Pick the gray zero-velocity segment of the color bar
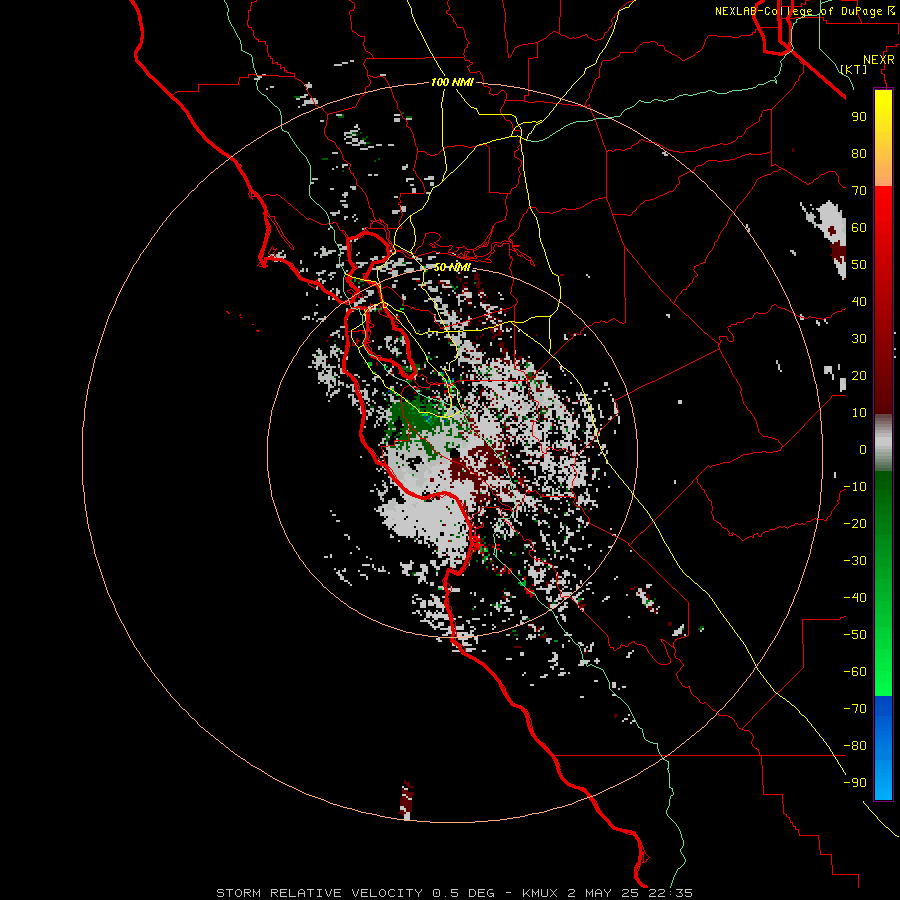900x900 pixels. pyautogui.click(x=883, y=443)
